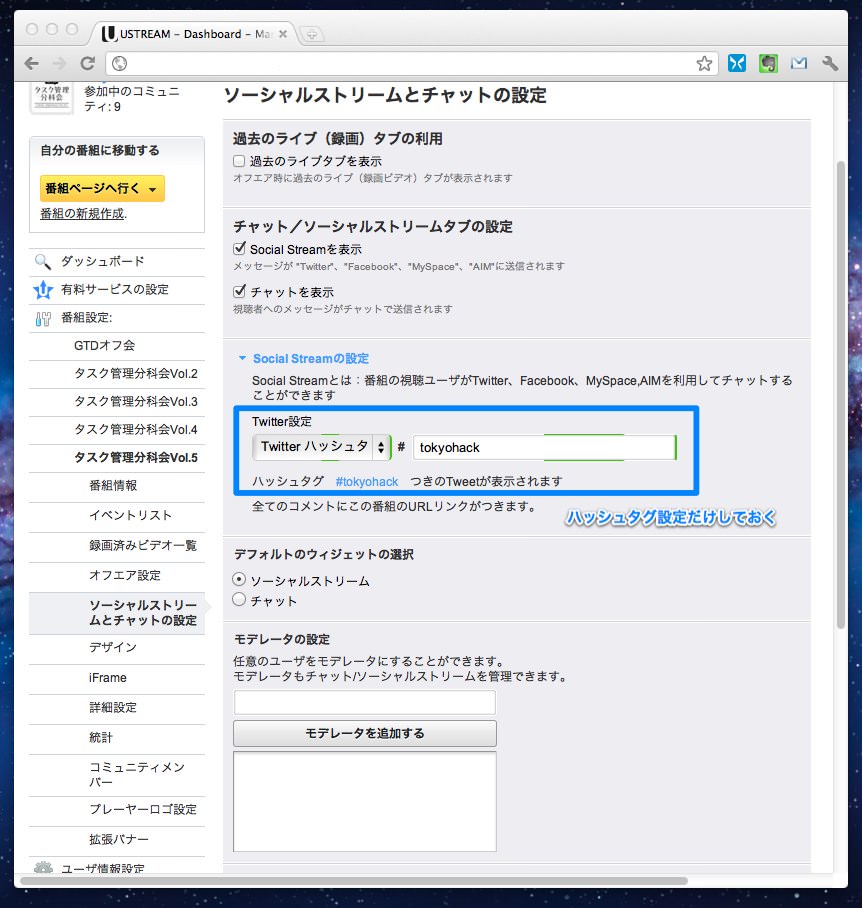Click the モデレータを追加する button

coord(365,734)
